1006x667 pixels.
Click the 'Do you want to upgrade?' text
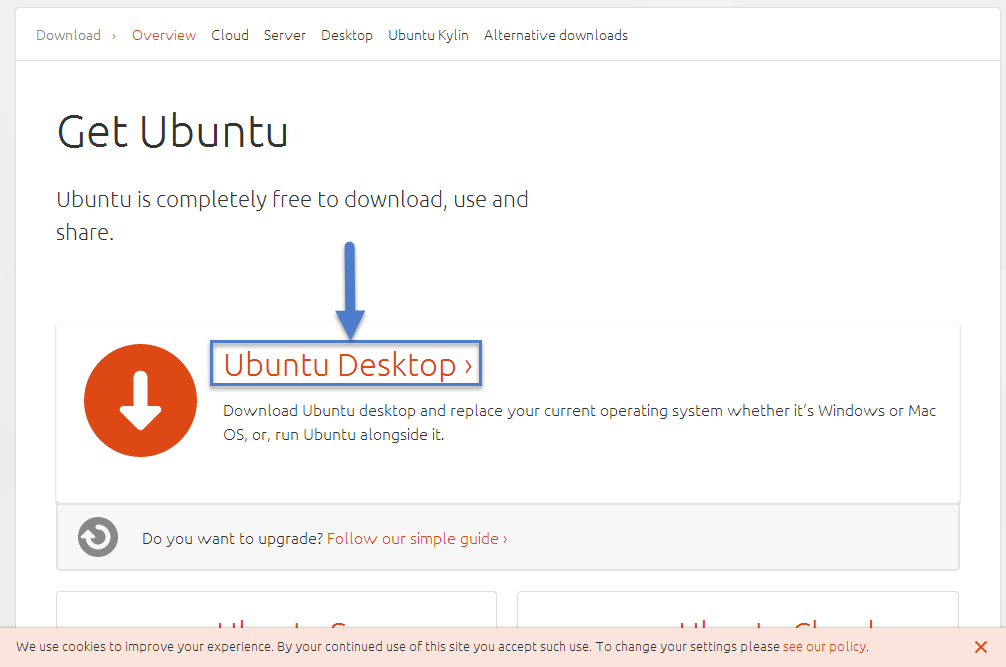[x=232, y=539]
